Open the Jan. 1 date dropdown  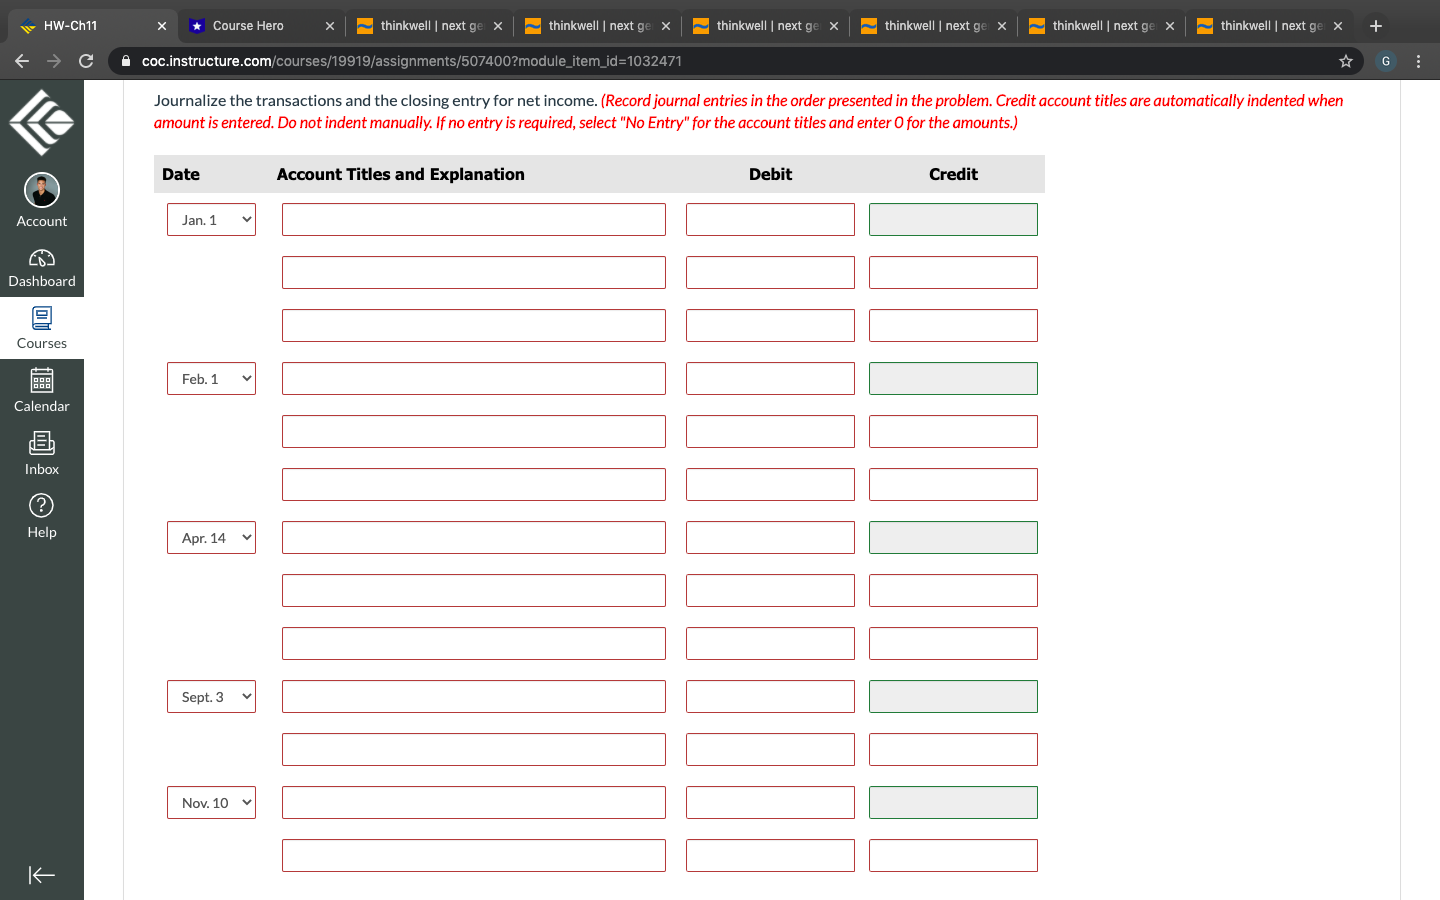click(x=211, y=220)
